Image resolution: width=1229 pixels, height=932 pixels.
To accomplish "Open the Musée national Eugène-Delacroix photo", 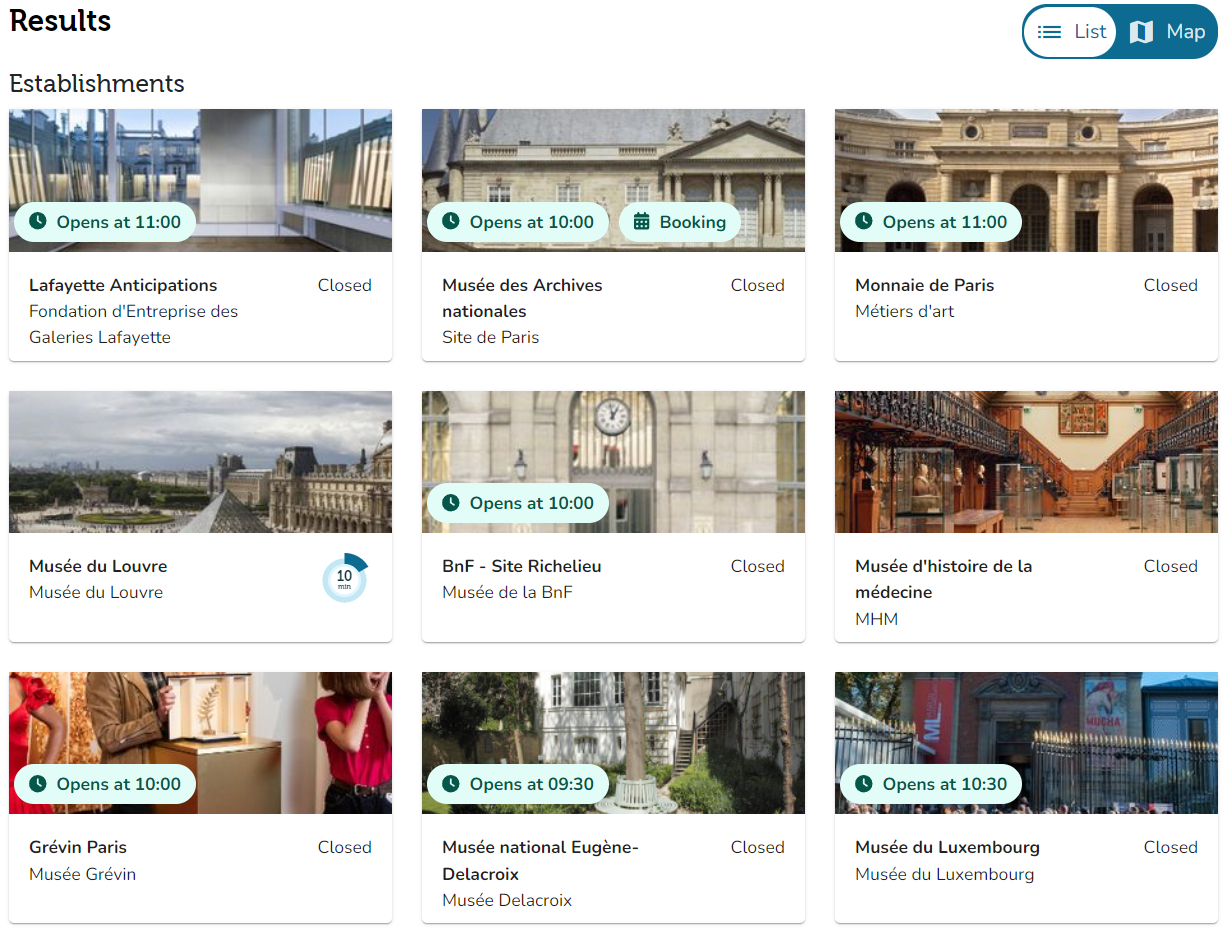I will point(613,743).
